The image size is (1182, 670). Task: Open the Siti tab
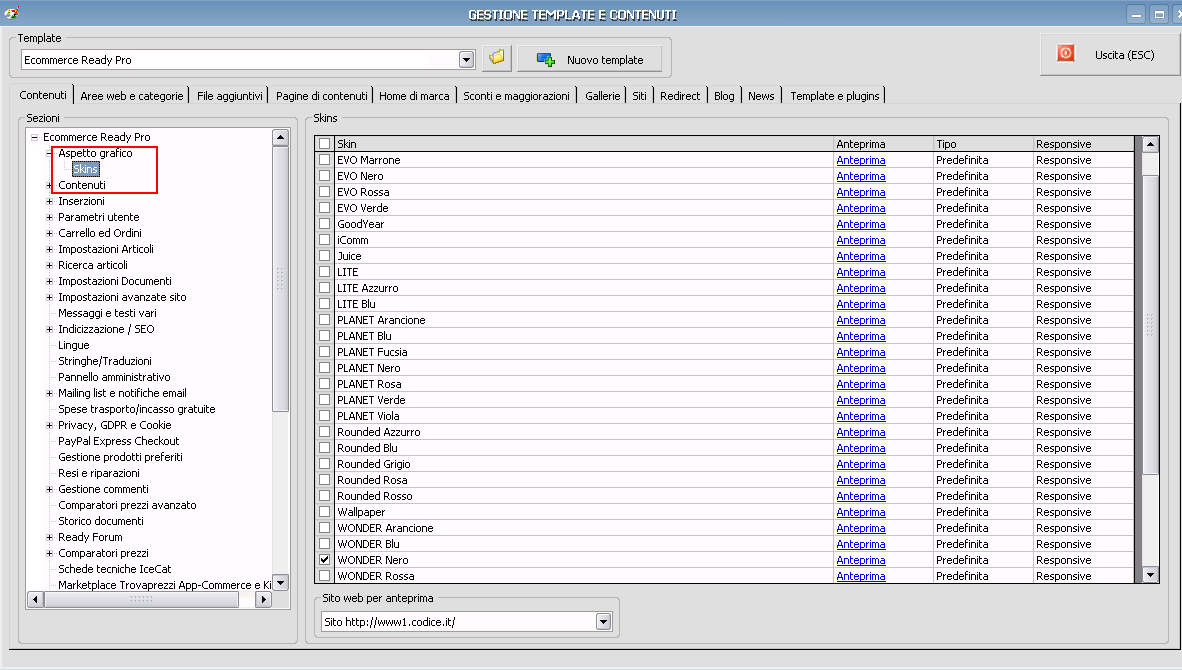[639, 96]
